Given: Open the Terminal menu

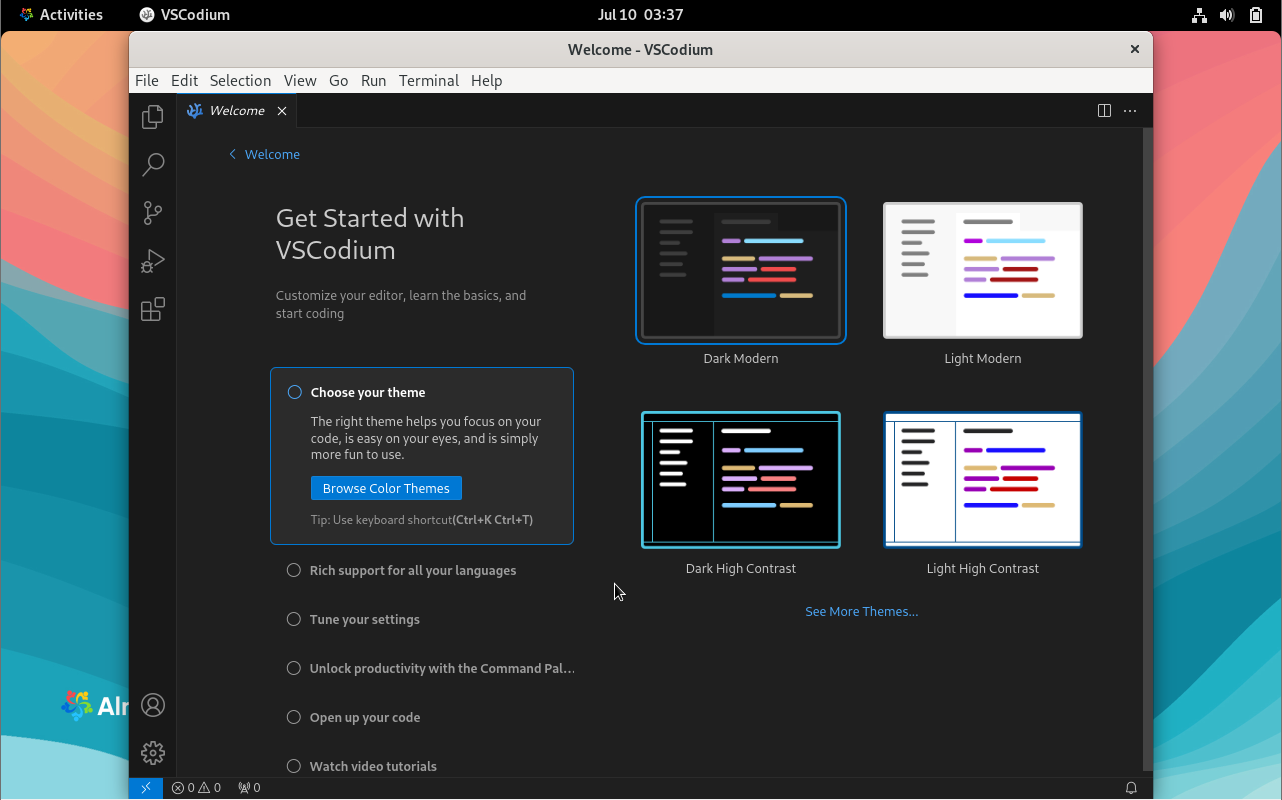Looking at the screenshot, I should (x=429, y=80).
